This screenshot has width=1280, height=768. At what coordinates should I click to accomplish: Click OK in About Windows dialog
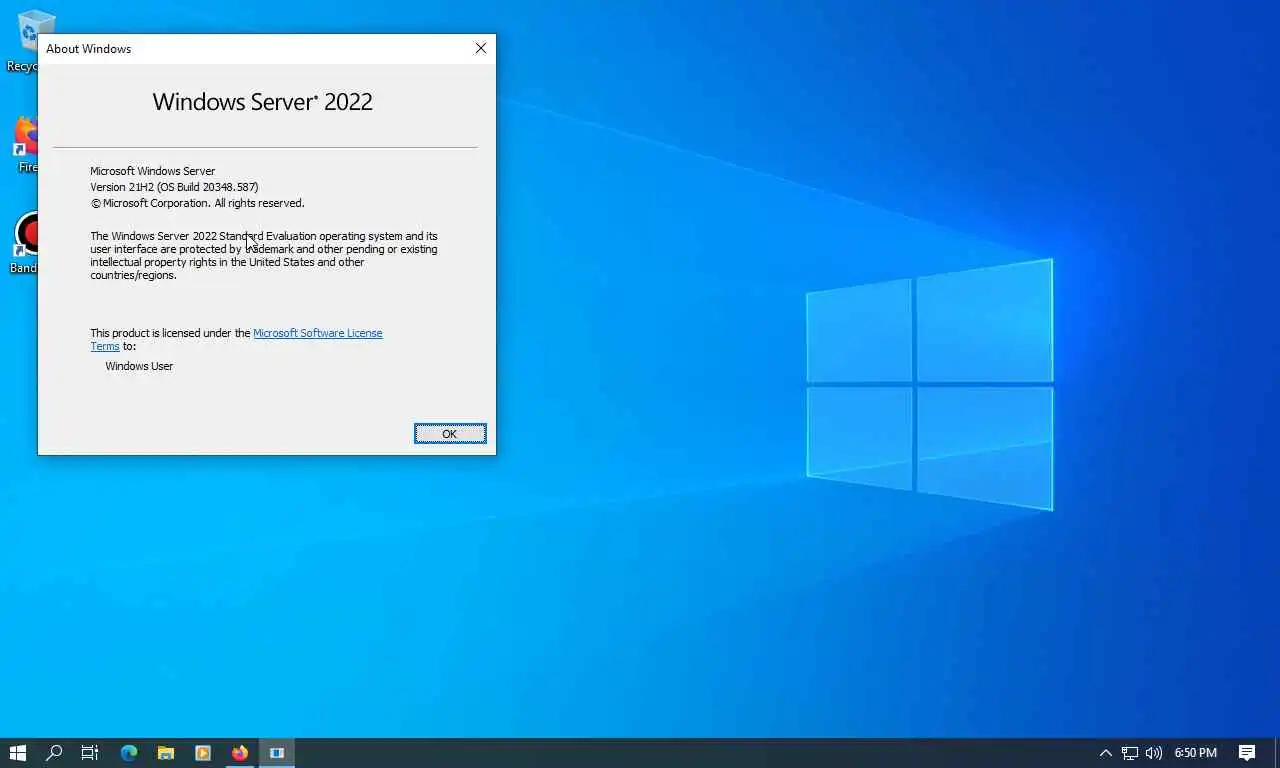tap(450, 433)
